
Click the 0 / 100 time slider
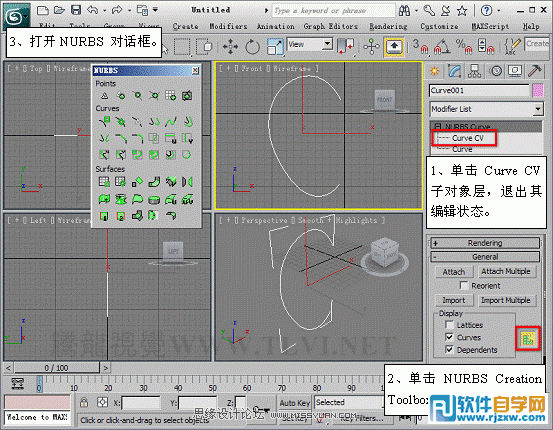(56, 368)
